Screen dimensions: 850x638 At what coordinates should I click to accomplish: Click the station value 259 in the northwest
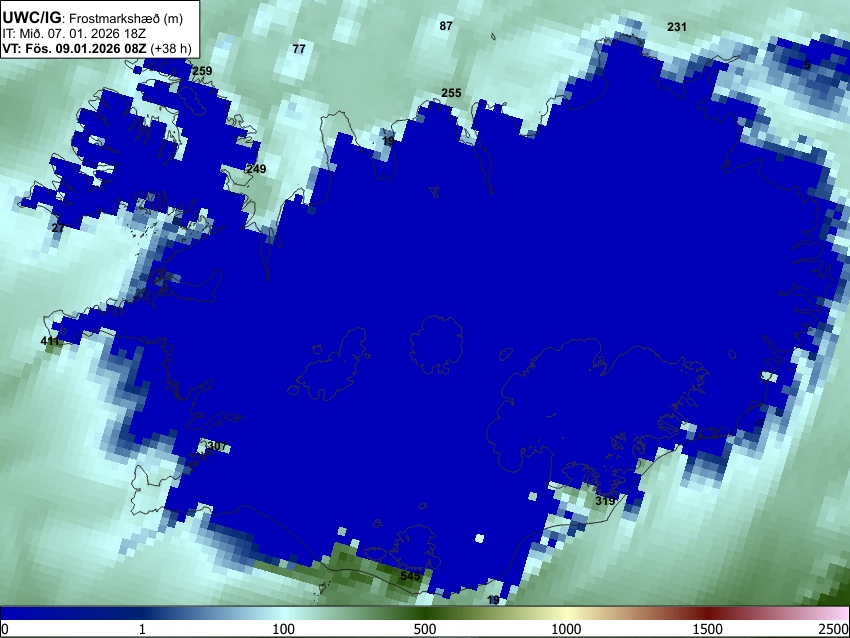[202, 71]
